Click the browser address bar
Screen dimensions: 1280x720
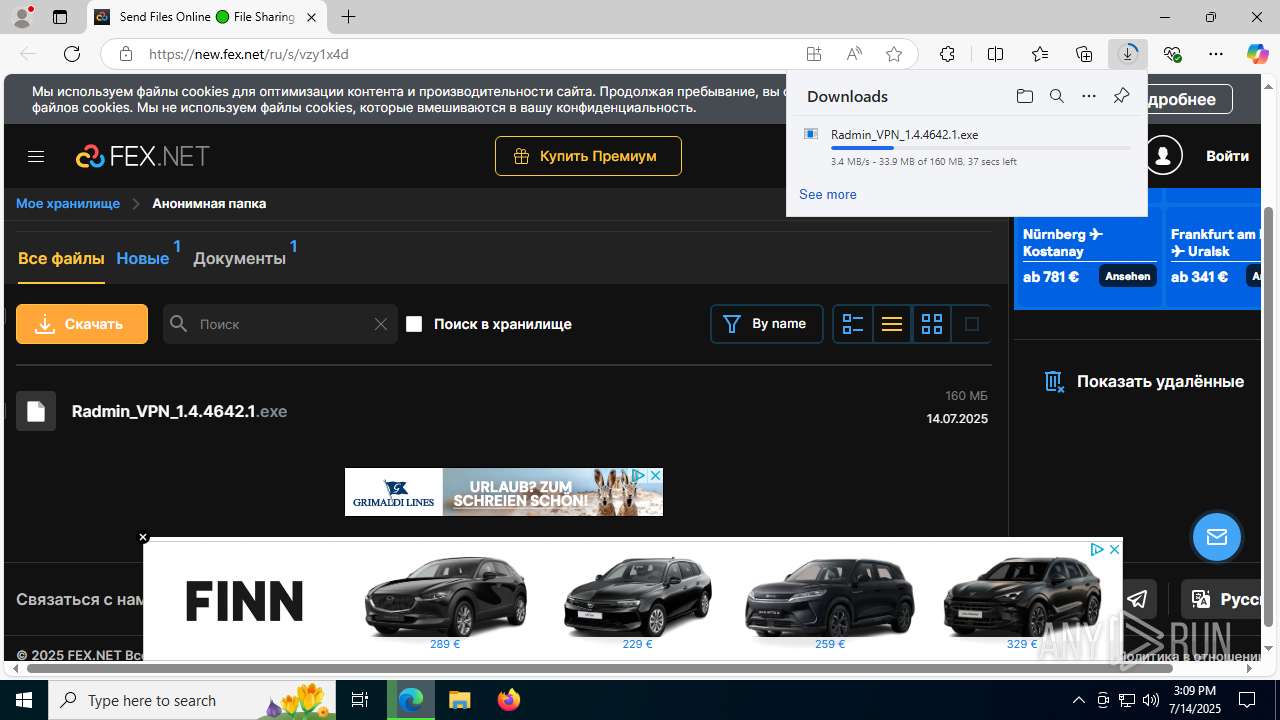coord(470,54)
